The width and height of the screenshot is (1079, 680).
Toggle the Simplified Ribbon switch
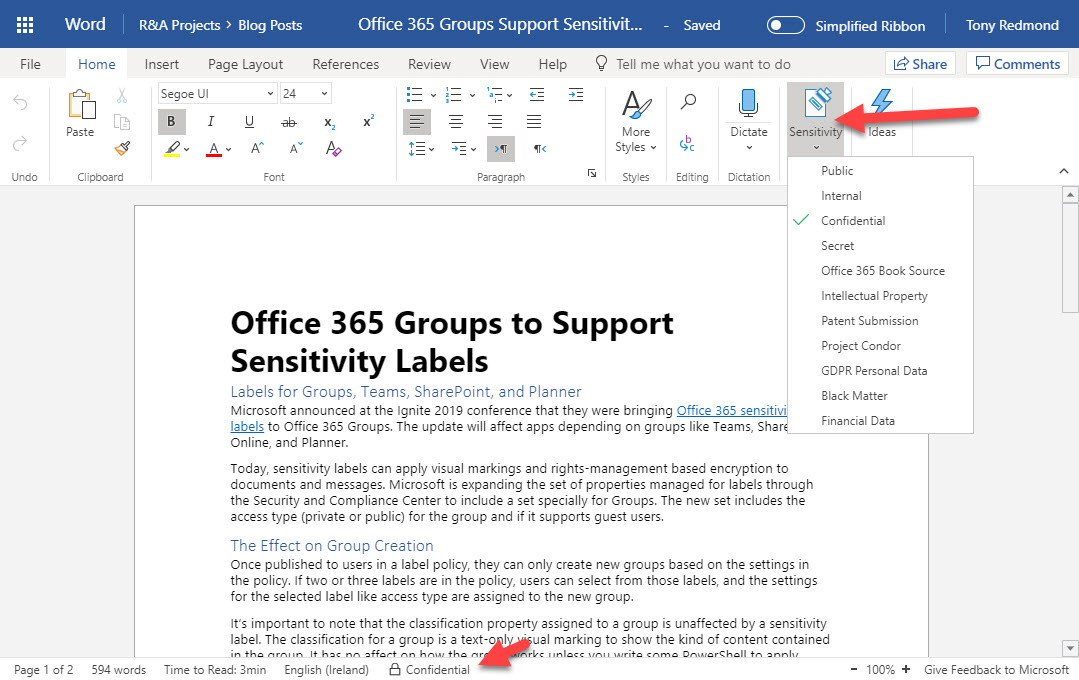click(x=785, y=25)
